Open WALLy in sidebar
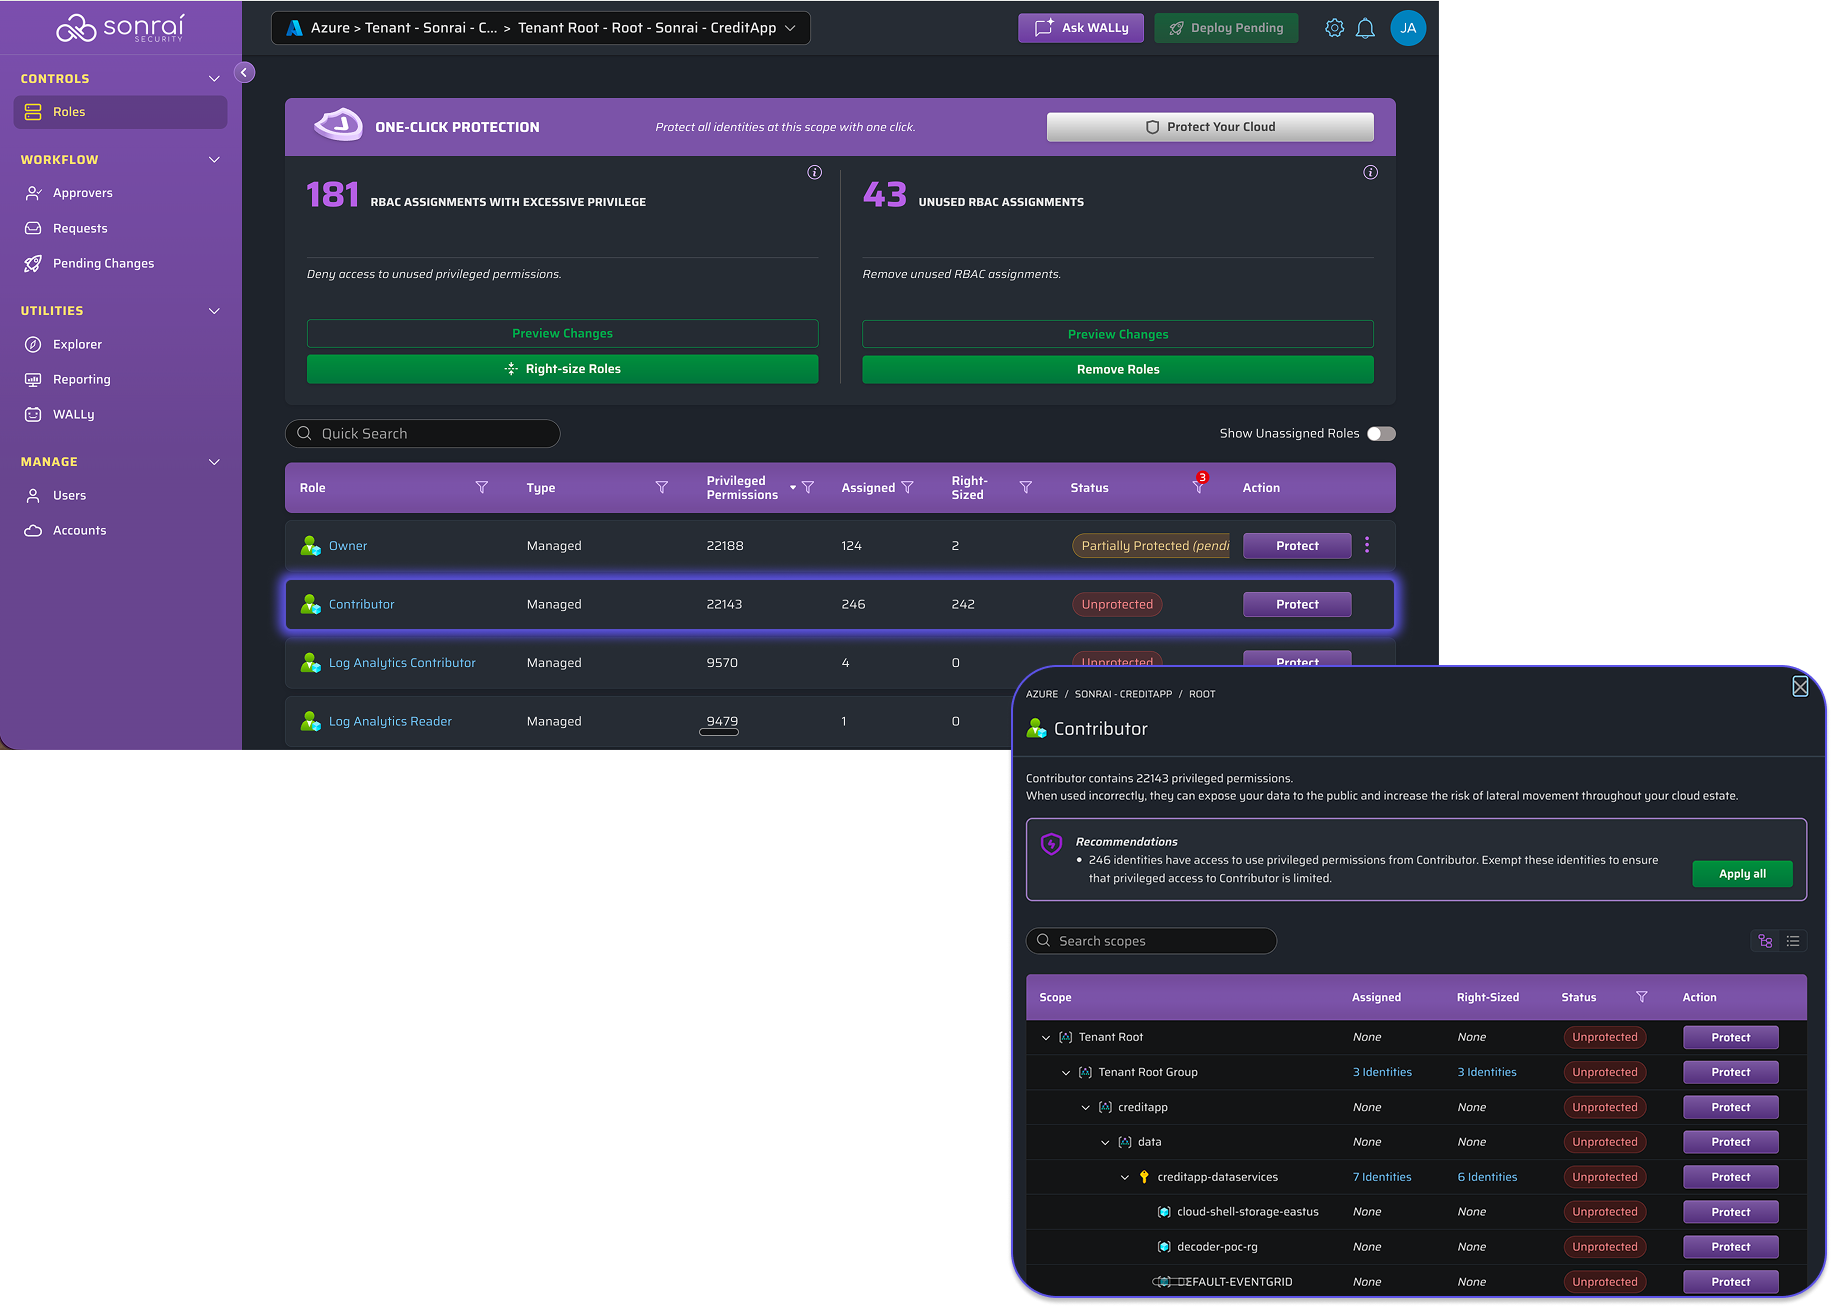1831x1306 pixels. (x=73, y=414)
